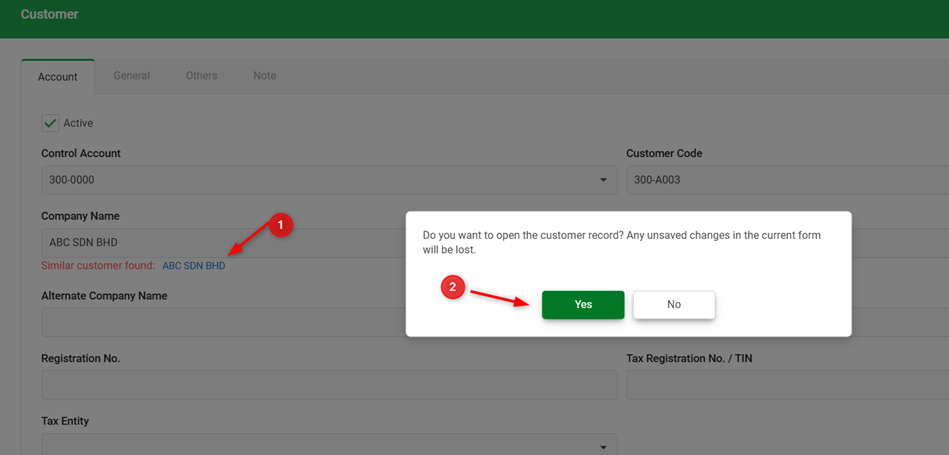Switch to the Account tab

tap(58, 77)
